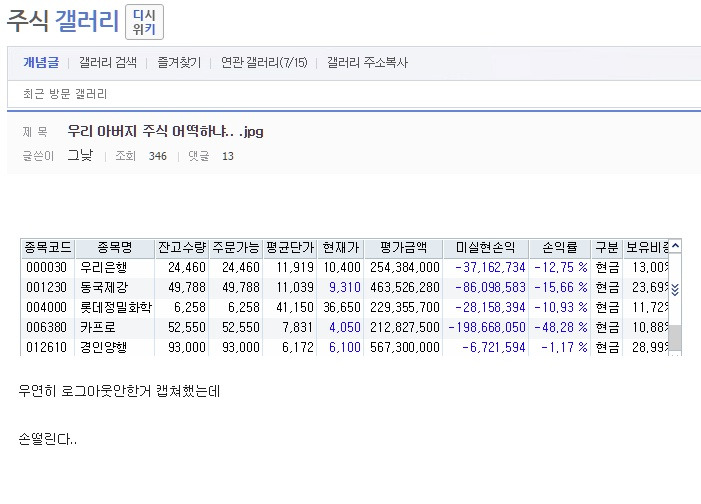The width and height of the screenshot is (701, 504).
Task: Click the double chevron down icon in table
Action: tap(675, 289)
